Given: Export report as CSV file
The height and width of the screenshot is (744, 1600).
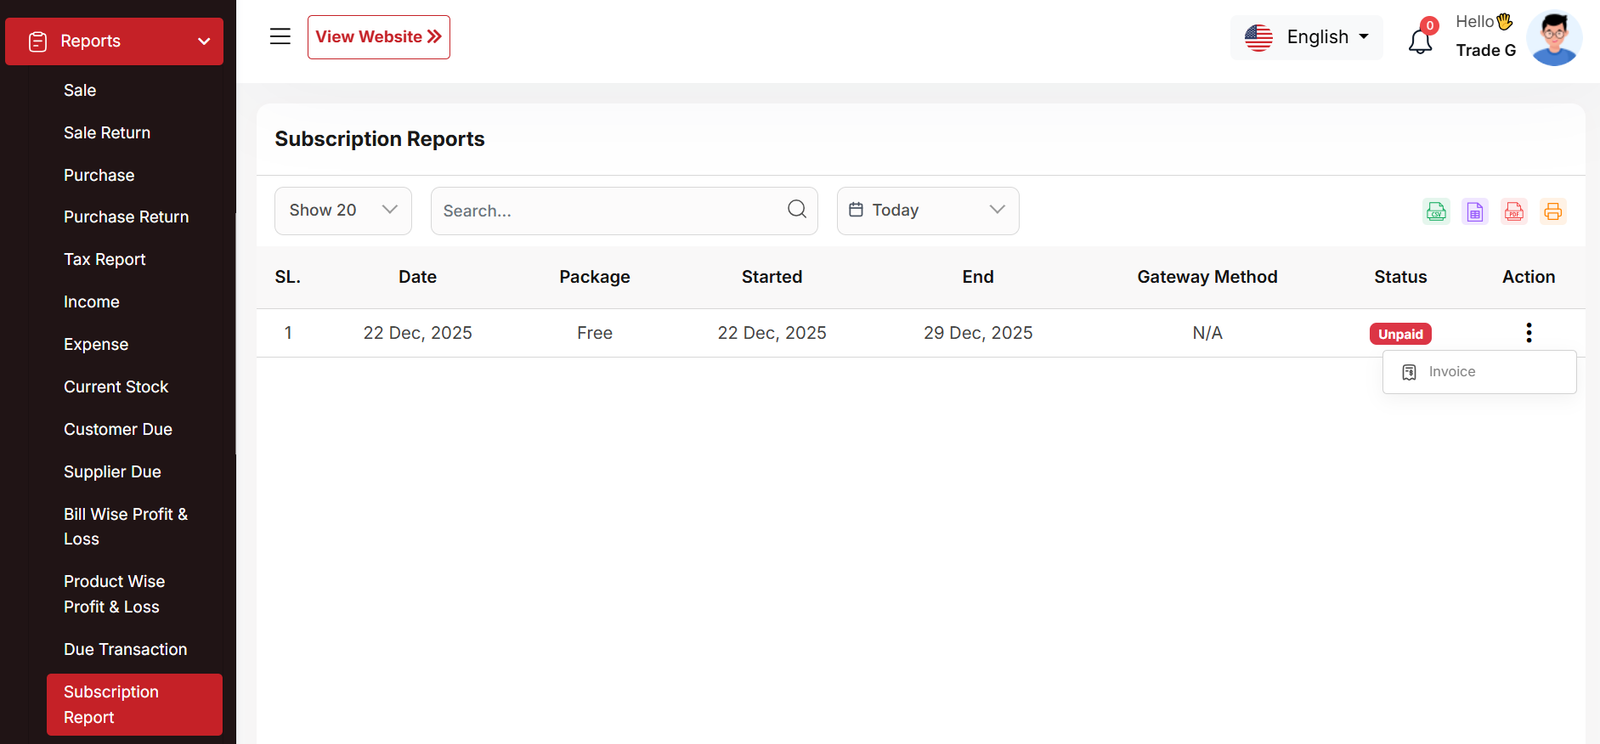Looking at the screenshot, I should pyautogui.click(x=1436, y=211).
